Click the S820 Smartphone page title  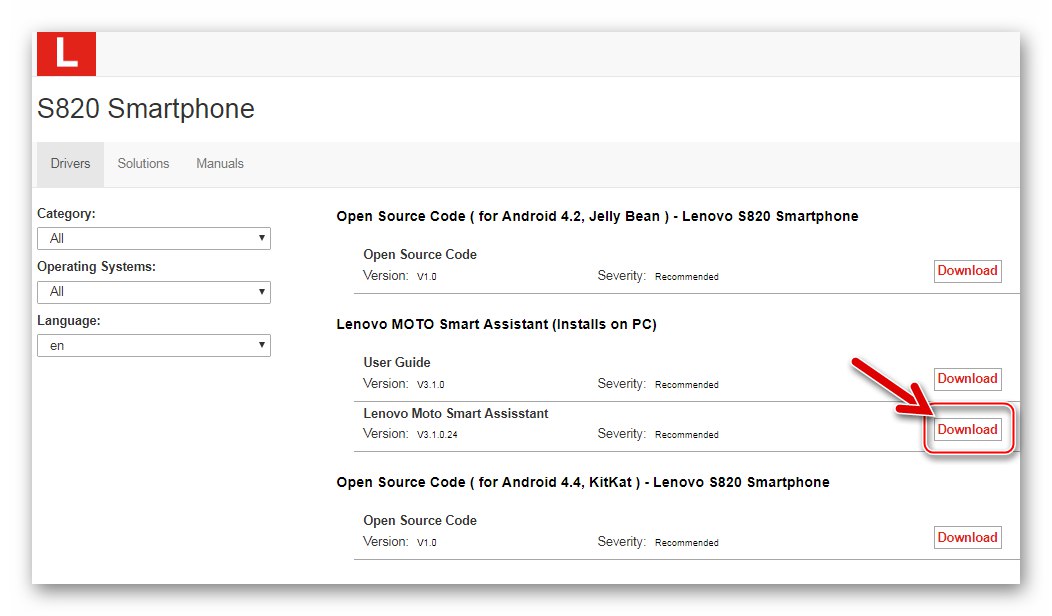point(146,108)
